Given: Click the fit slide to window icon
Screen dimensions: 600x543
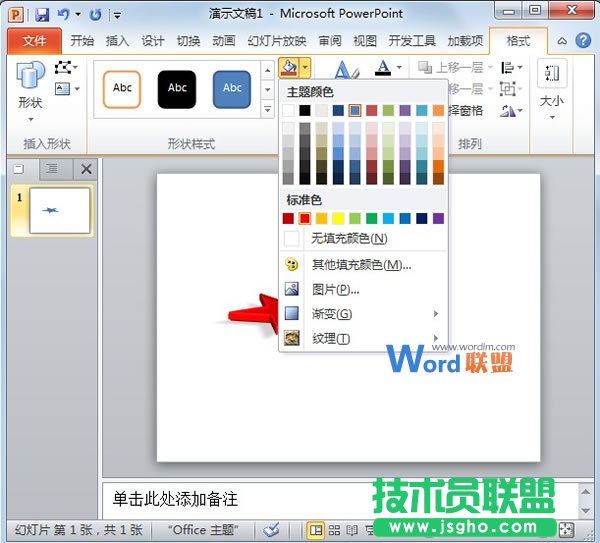Looking at the screenshot, I should [x=566, y=530].
